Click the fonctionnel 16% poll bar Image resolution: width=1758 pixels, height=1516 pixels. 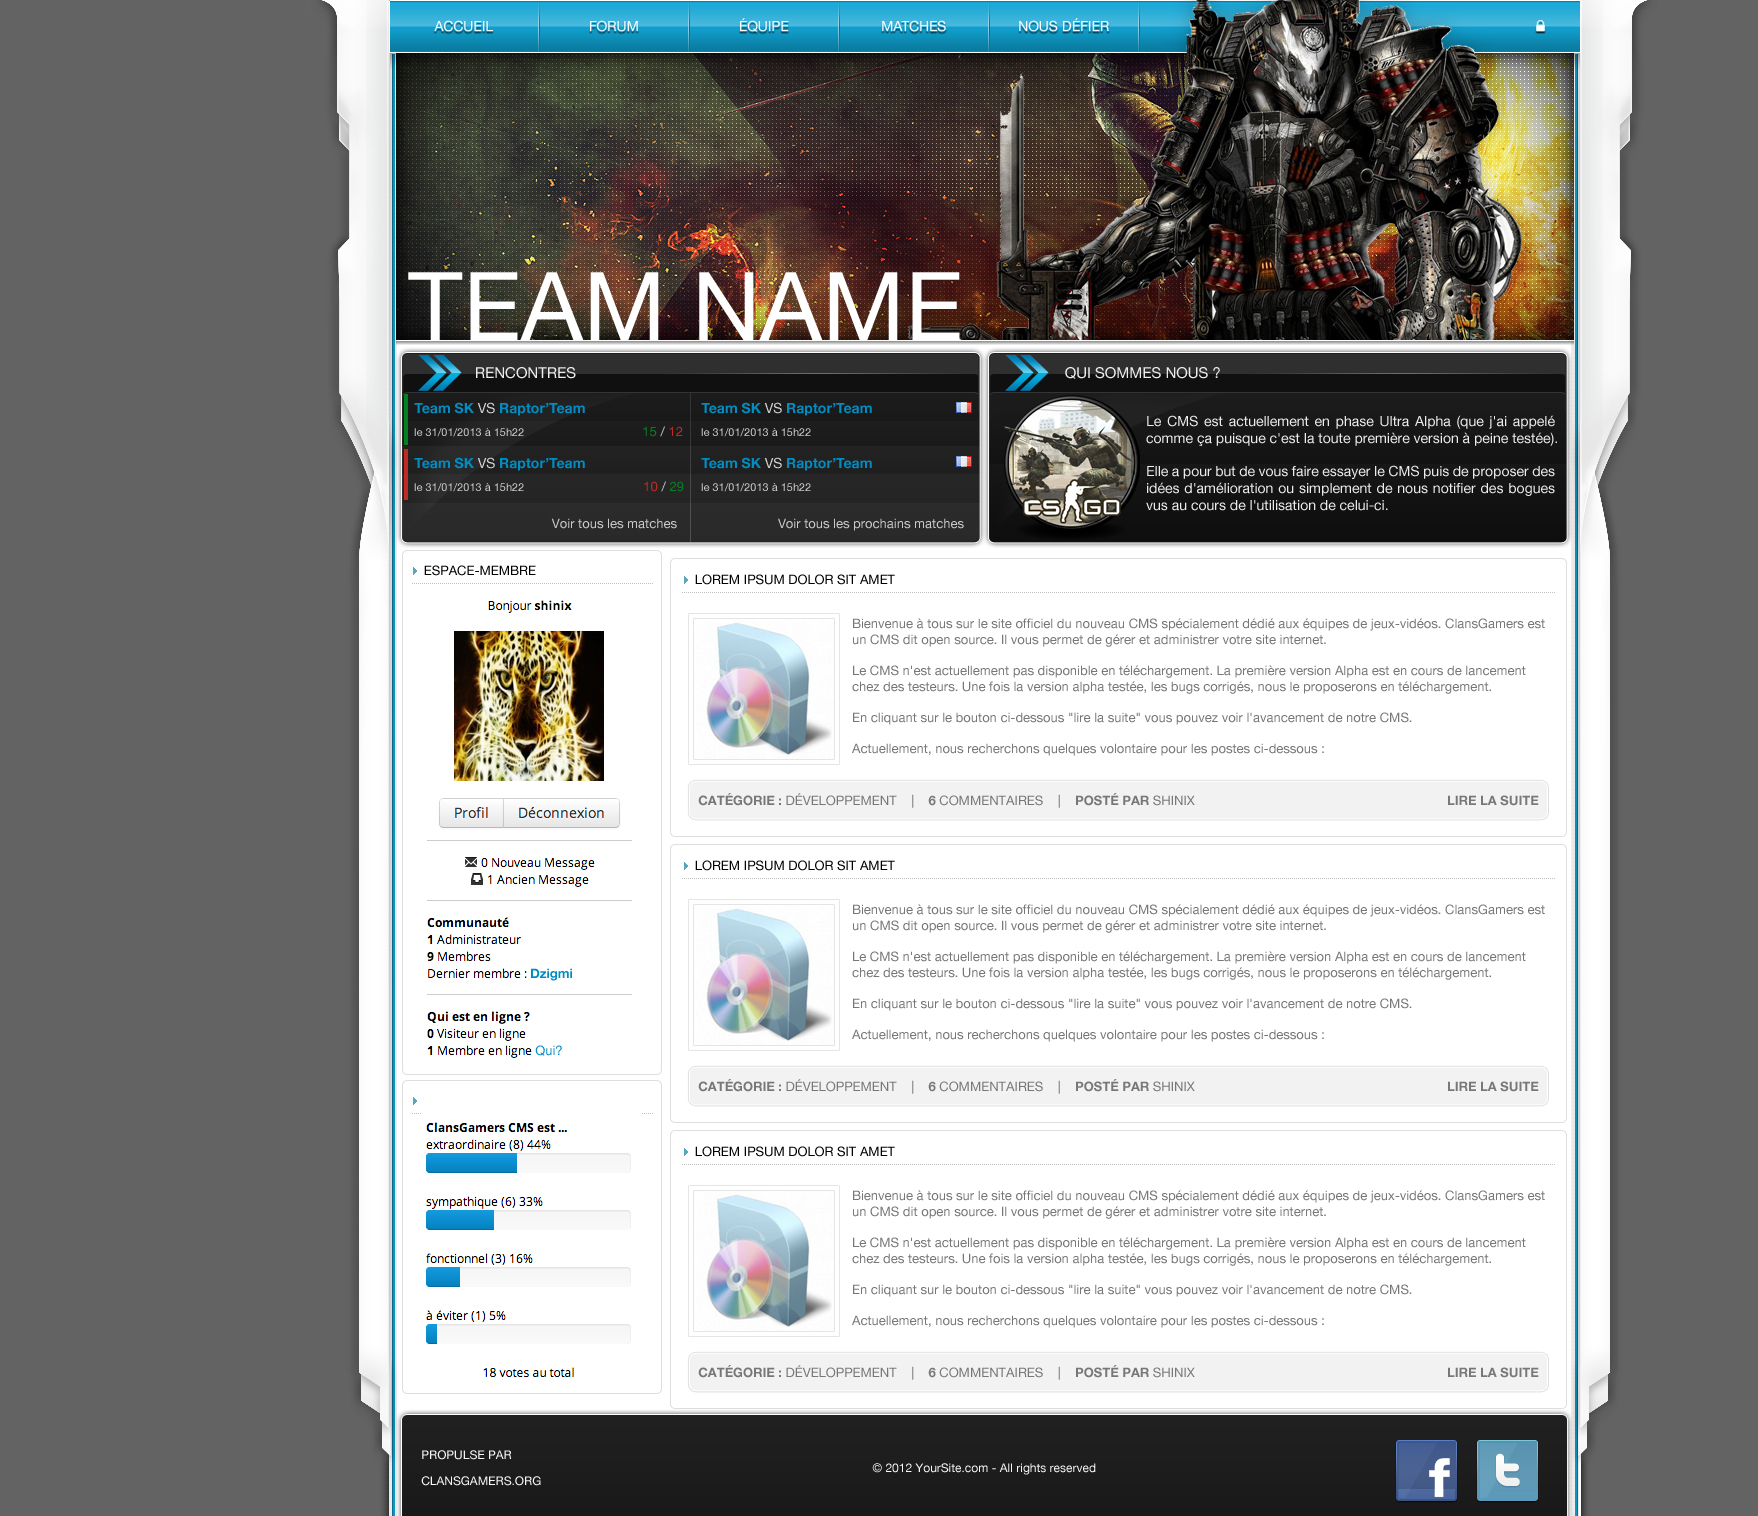(x=528, y=1277)
